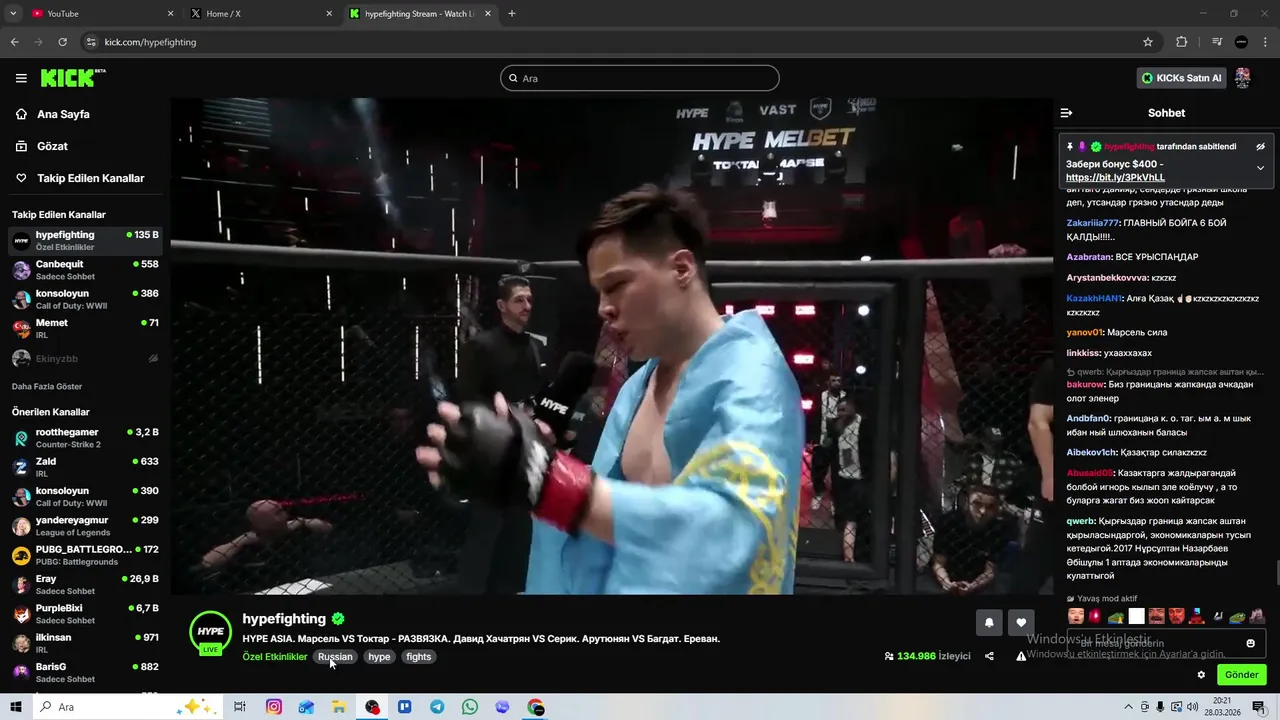This screenshot has height=720, width=1280.
Task: Open File Explorer from the taskbar
Action: (x=339, y=707)
